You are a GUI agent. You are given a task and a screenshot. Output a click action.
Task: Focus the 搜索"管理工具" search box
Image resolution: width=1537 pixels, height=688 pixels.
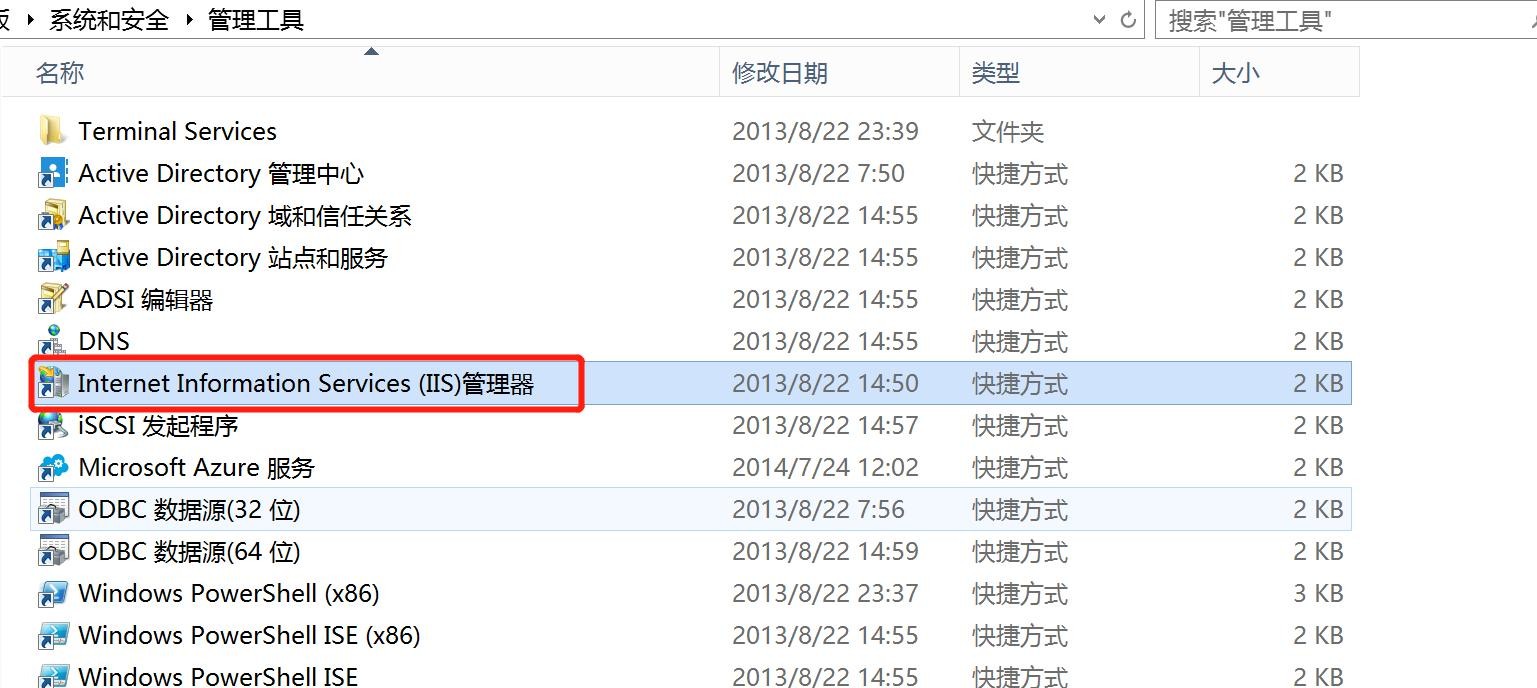tap(1345, 20)
